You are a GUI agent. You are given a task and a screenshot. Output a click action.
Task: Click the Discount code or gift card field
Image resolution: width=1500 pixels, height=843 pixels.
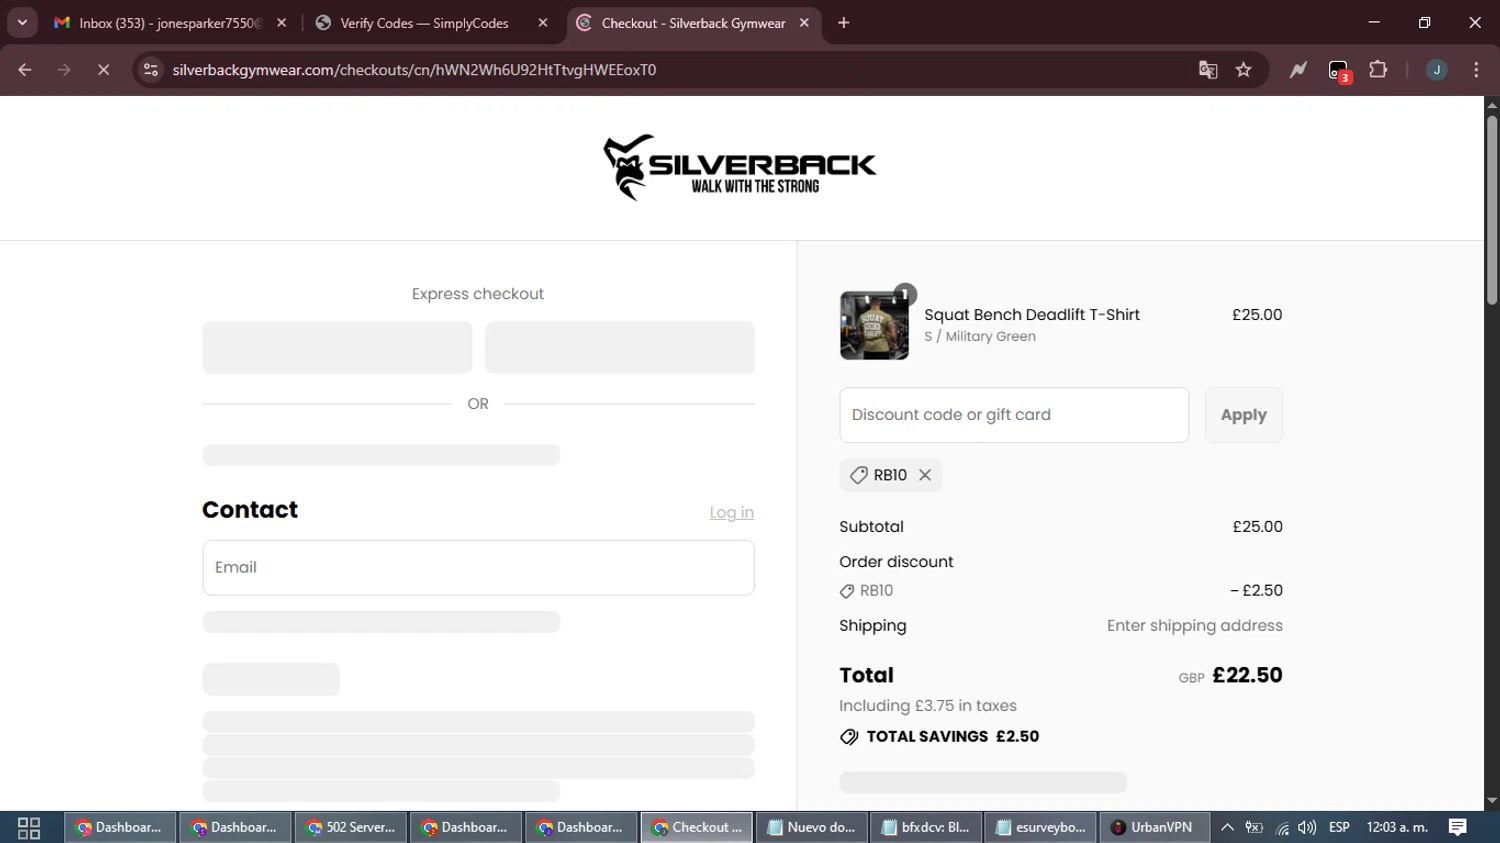click(x=1014, y=415)
